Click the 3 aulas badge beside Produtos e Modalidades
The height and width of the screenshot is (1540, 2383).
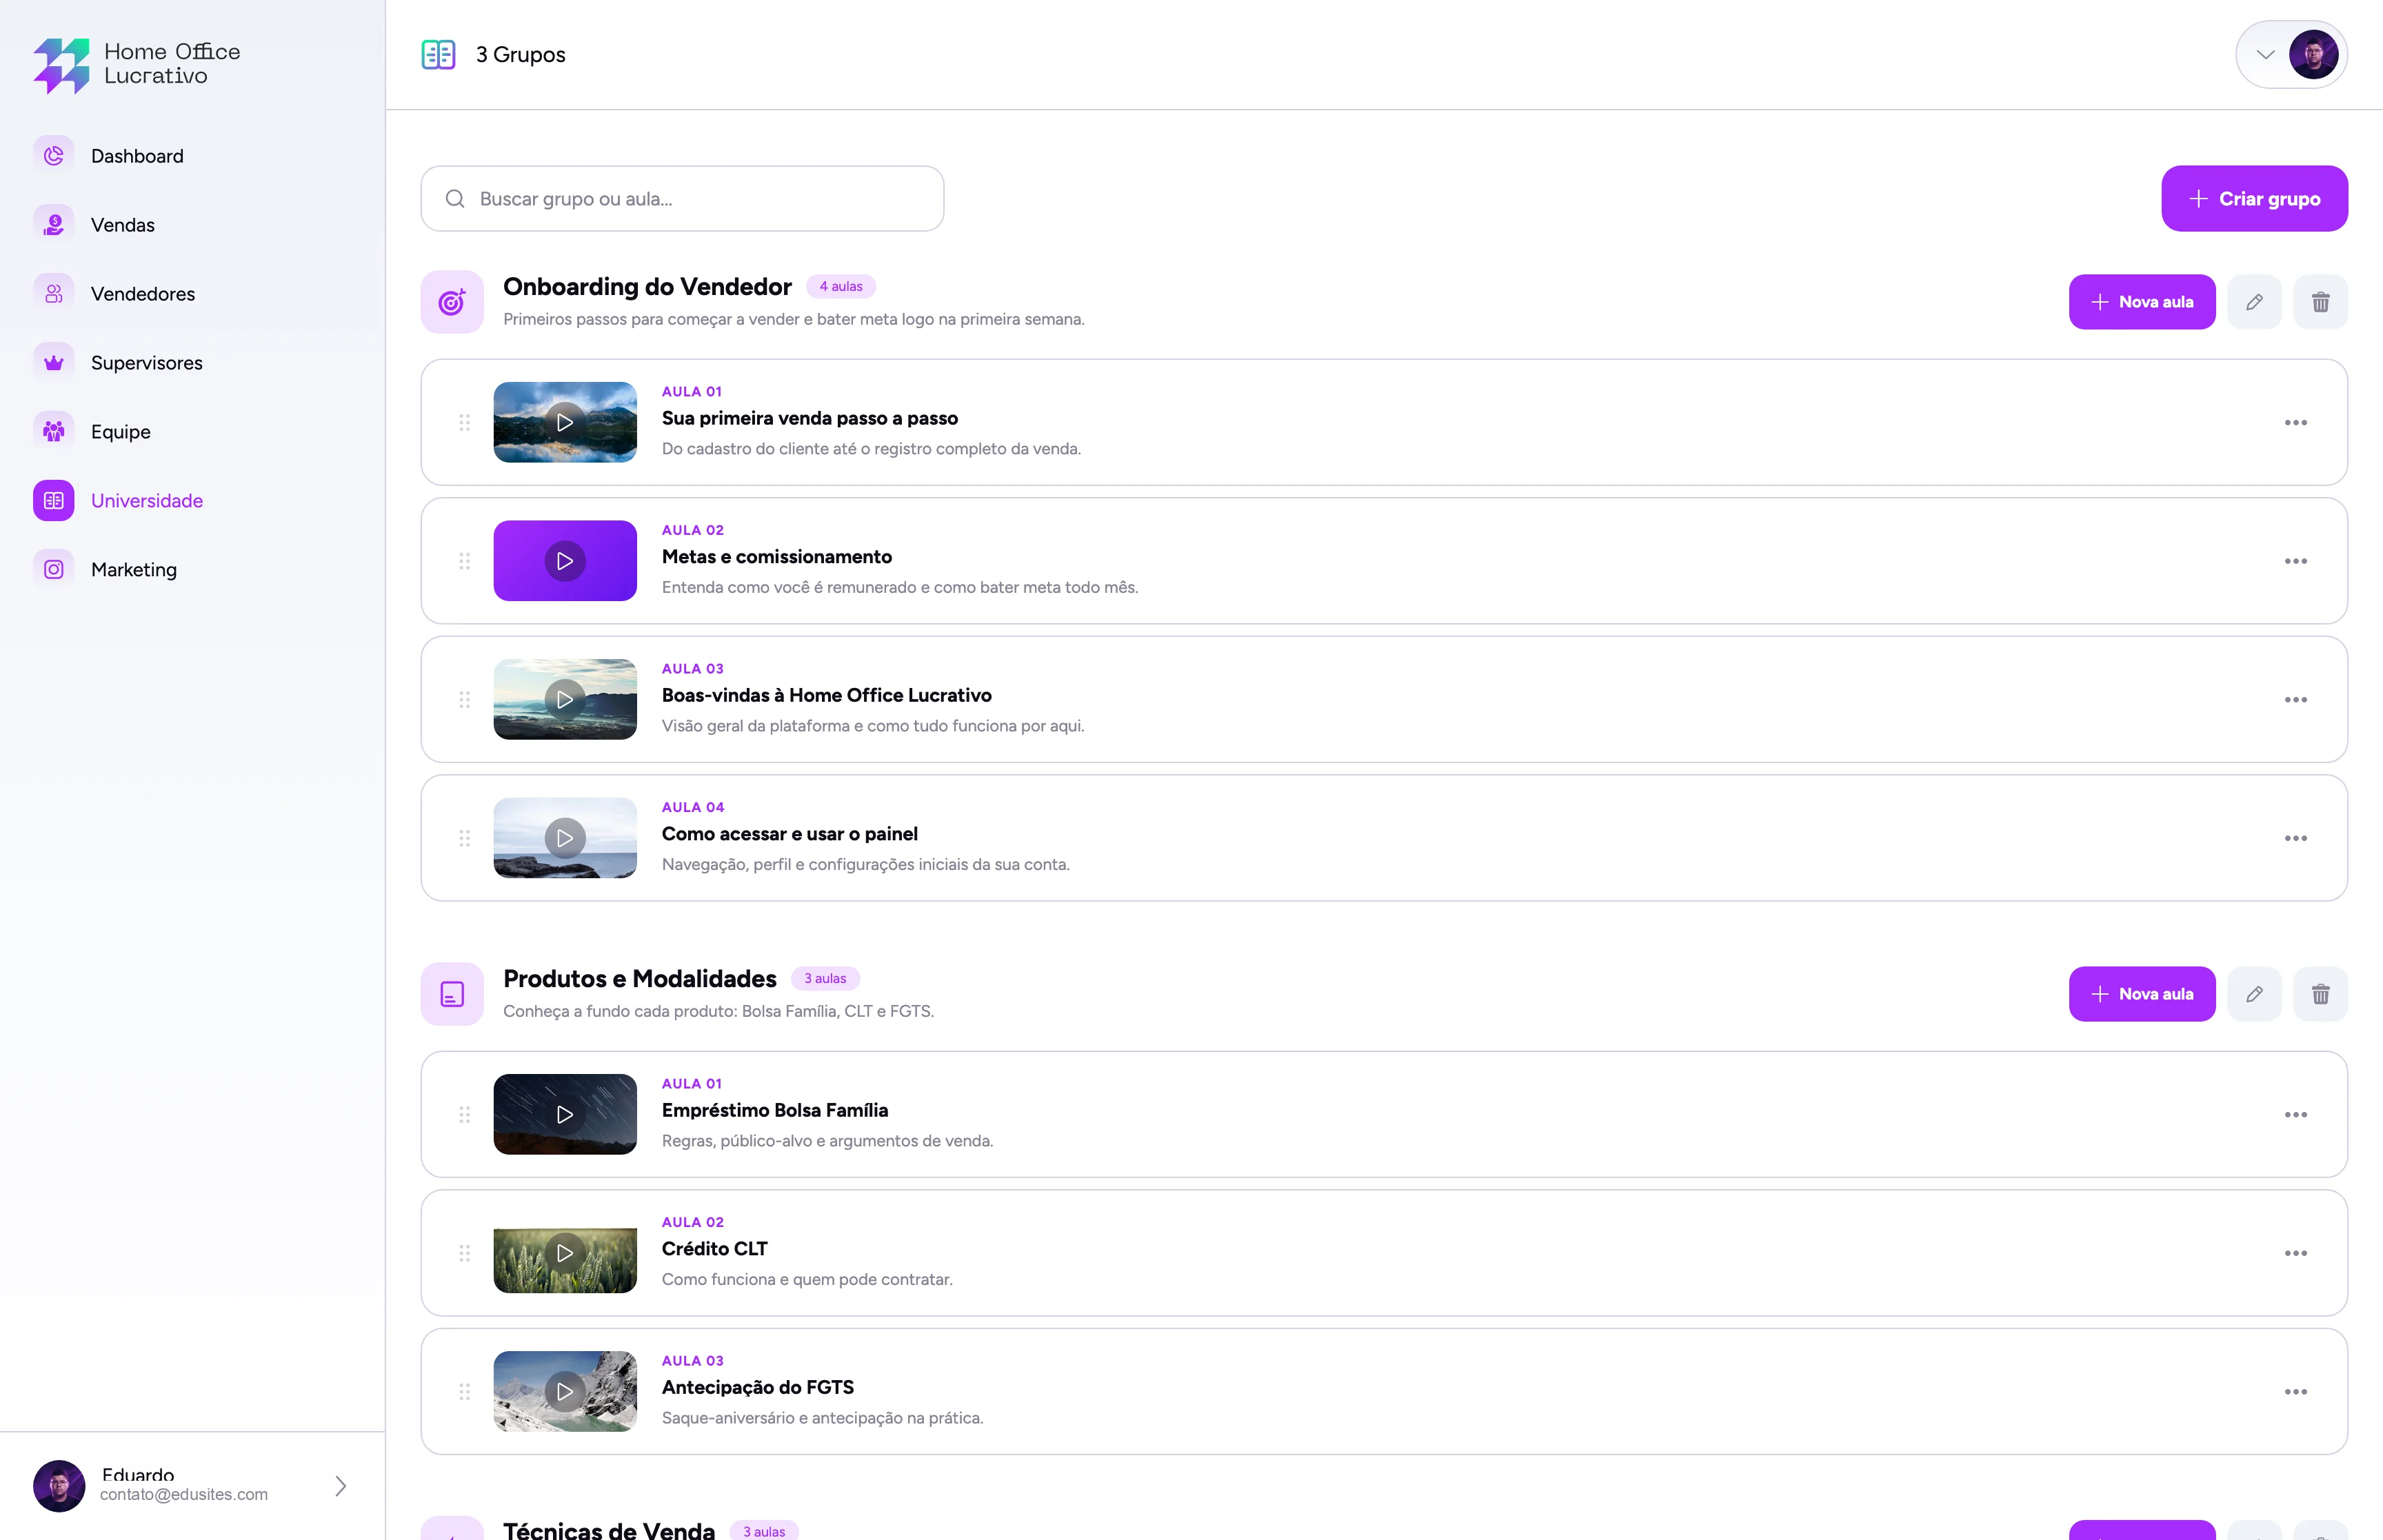point(825,979)
